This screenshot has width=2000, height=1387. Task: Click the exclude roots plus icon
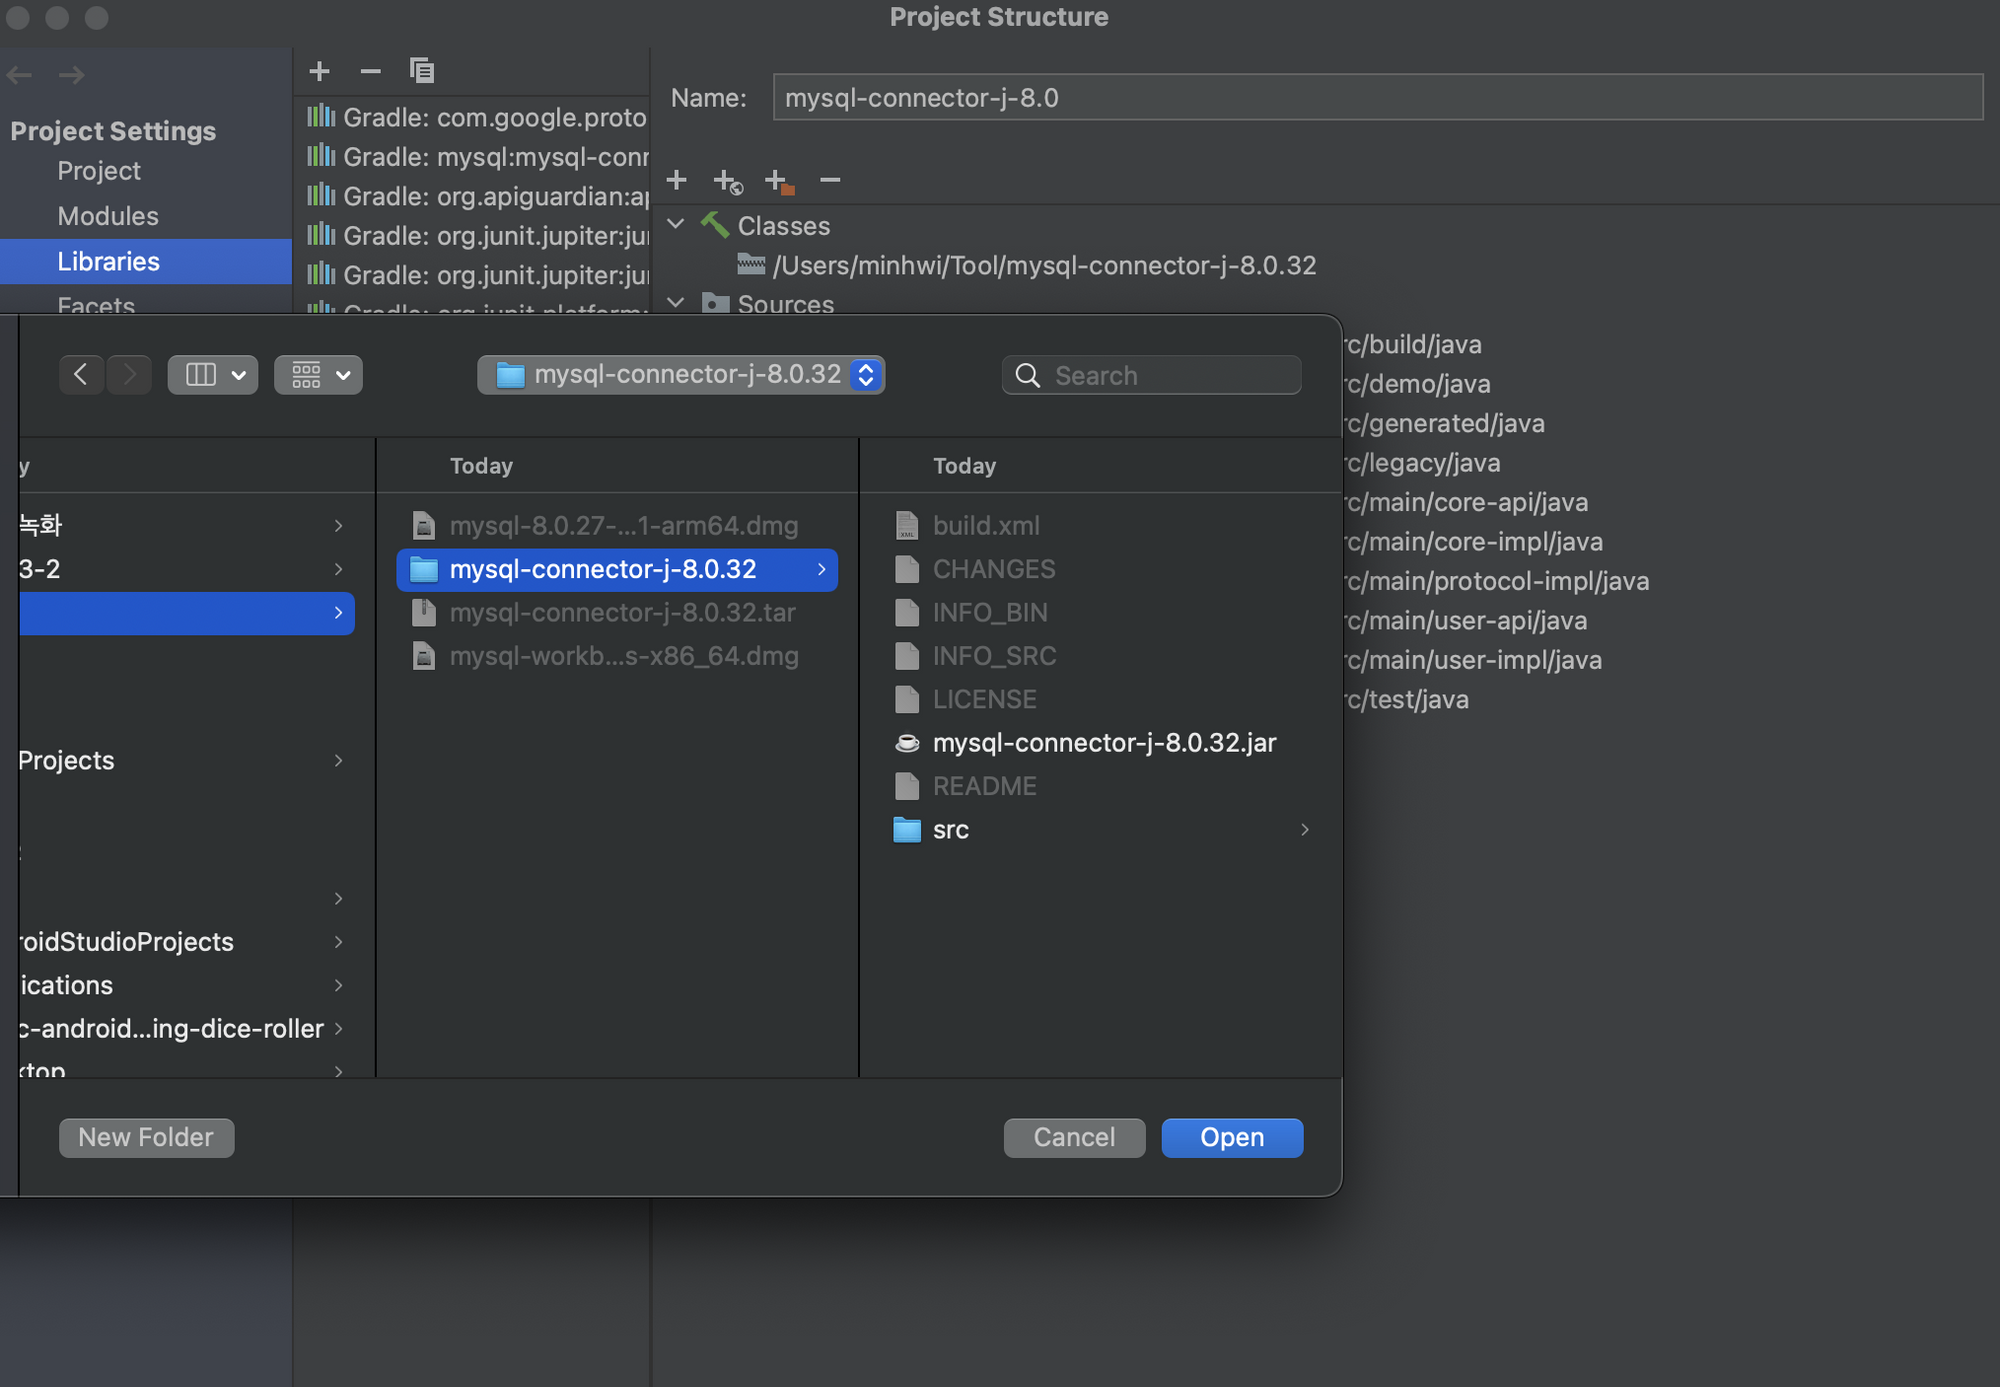pos(778,181)
